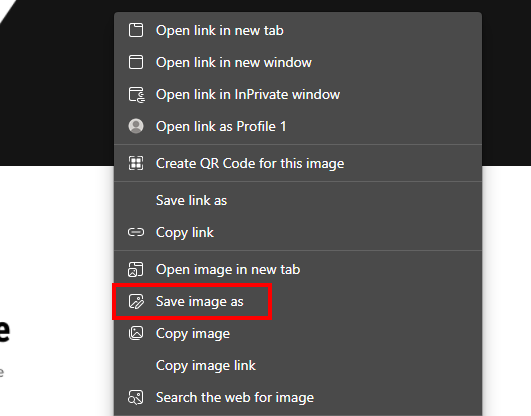Select Open link in new window
Viewport: 531px width, 416px height.
(x=298, y=62)
